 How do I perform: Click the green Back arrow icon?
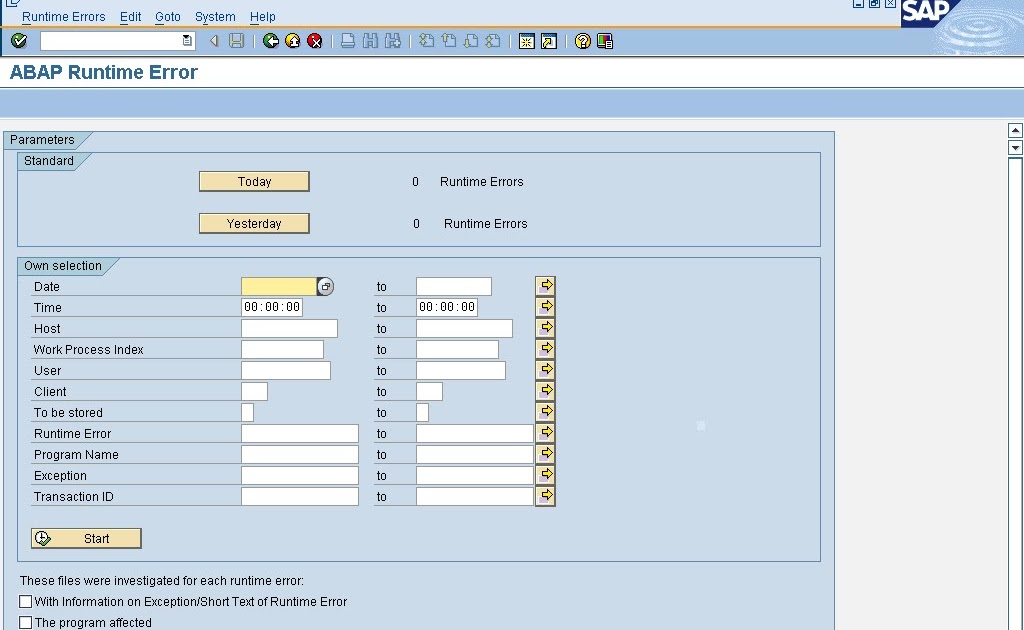coord(270,41)
